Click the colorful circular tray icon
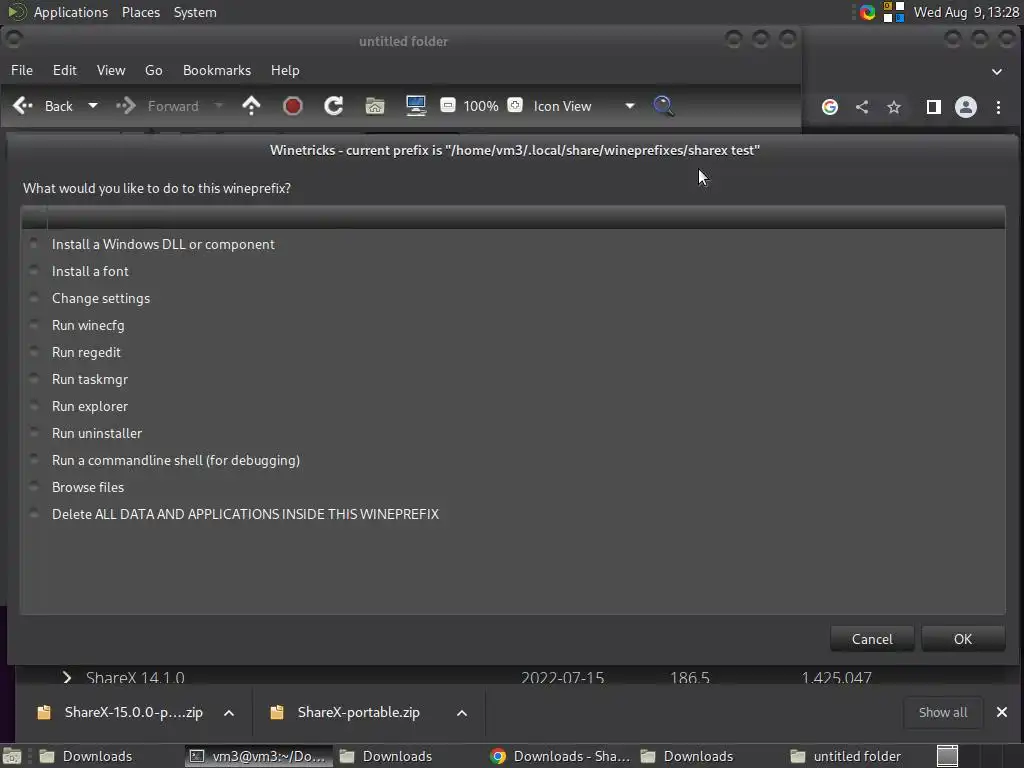Viewport: 1024px width, 768px height. click(x=867, y=12)
